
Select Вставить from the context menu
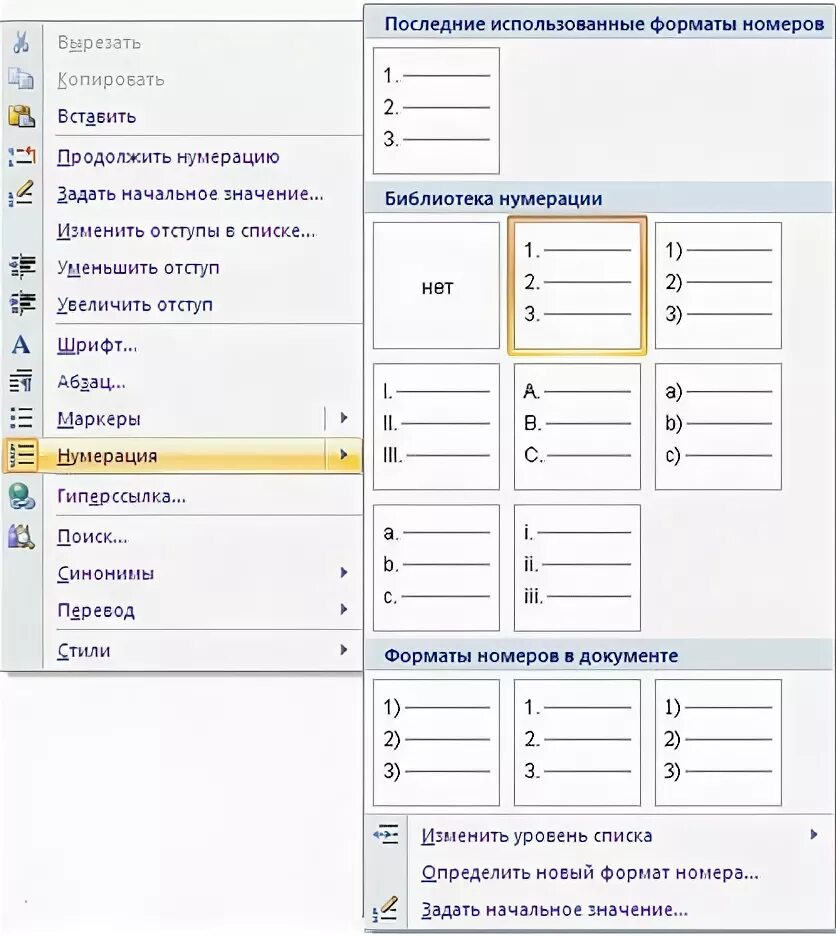click(97, 116)
